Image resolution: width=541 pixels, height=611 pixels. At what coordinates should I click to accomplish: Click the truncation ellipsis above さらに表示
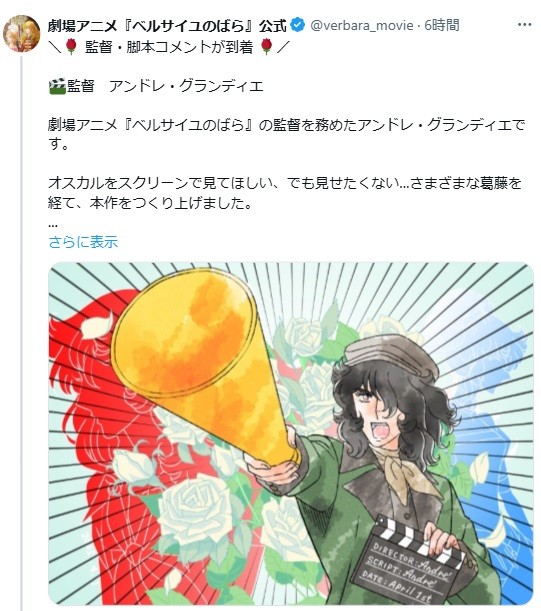click(x=53, y=225)
